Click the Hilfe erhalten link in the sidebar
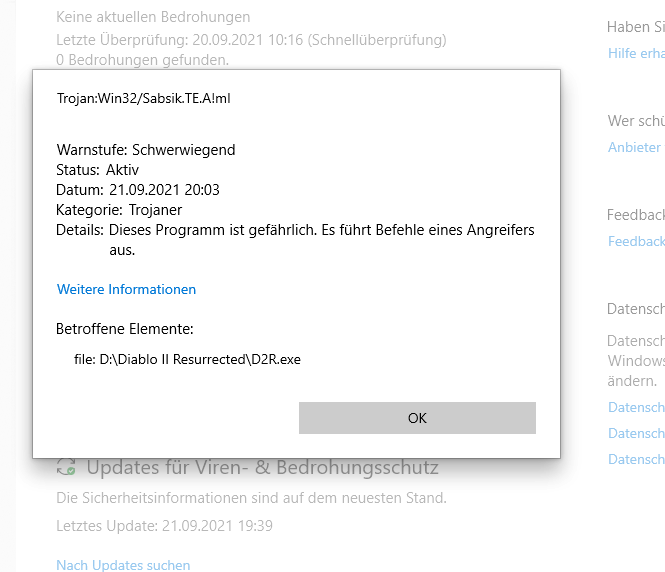Screen dimensions: 665x572 [636, 53]
